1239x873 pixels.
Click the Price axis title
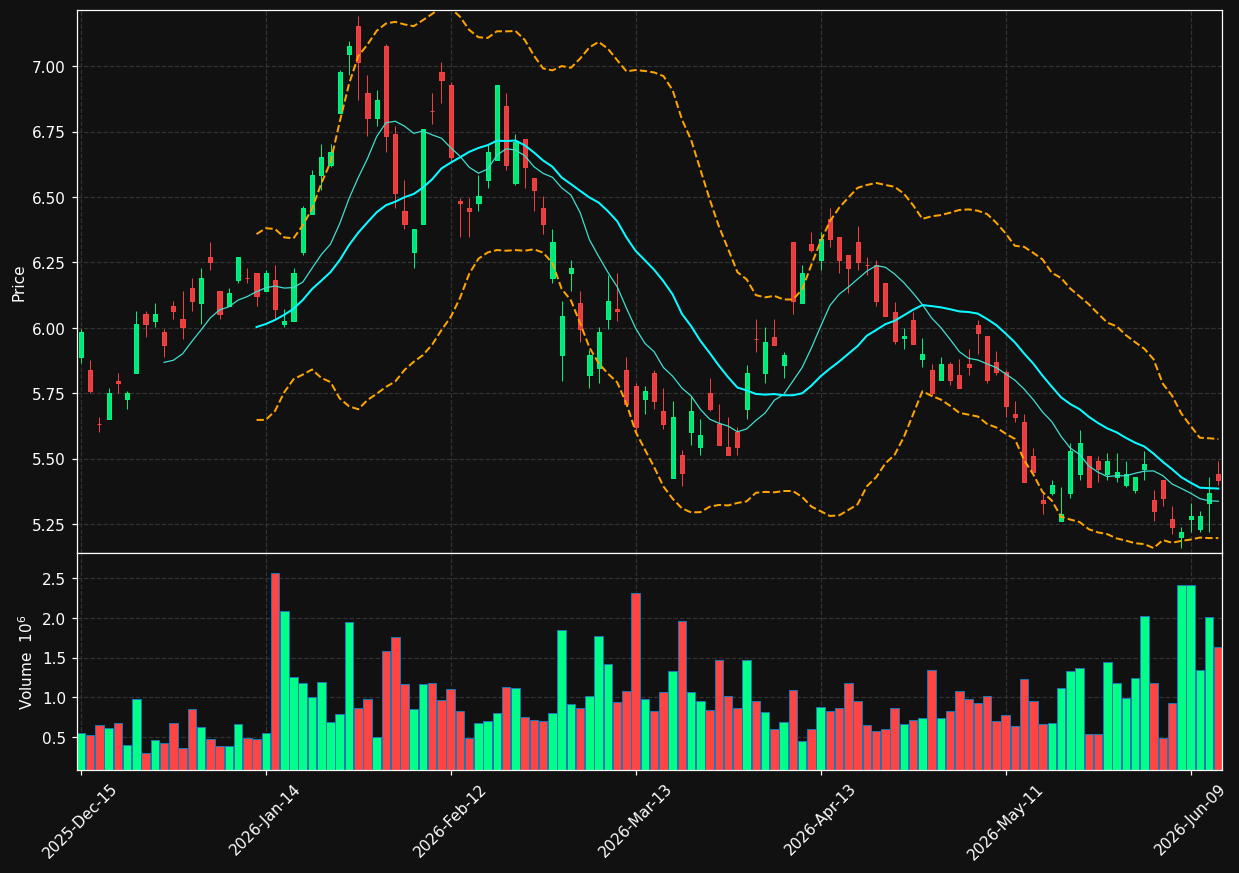19,283
